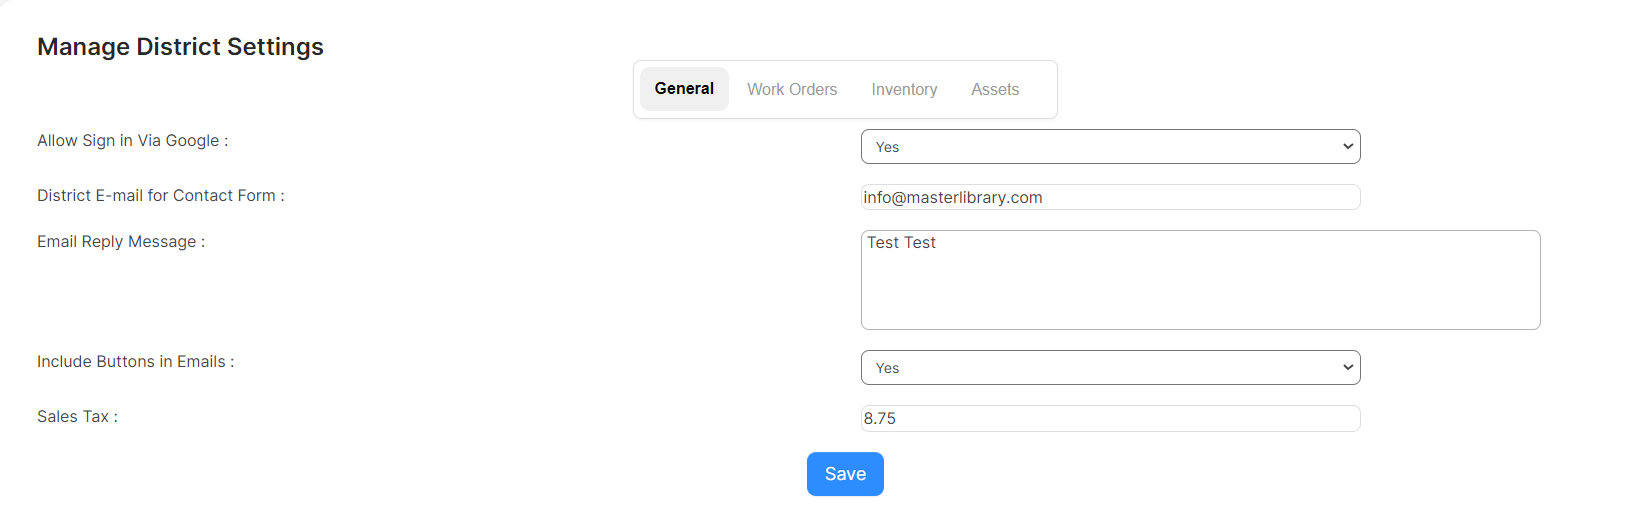Select the Inventory tab
Viewport: 1647px width, 522px height.
point(904,89)
